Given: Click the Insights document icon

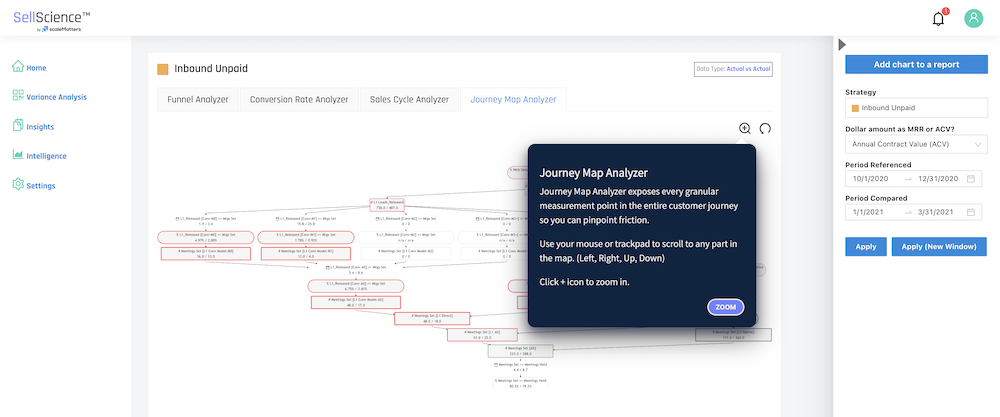Looking at the screenshot, I should point(18,126).
